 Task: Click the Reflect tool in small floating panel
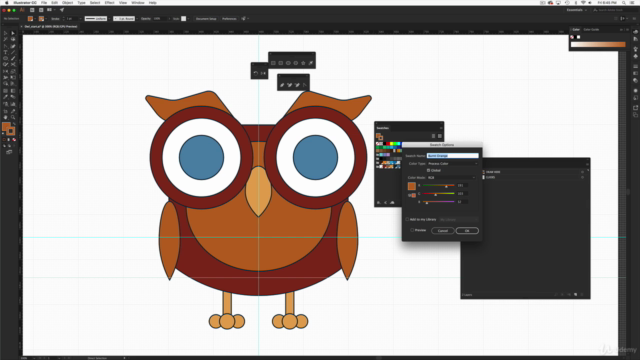263,73
